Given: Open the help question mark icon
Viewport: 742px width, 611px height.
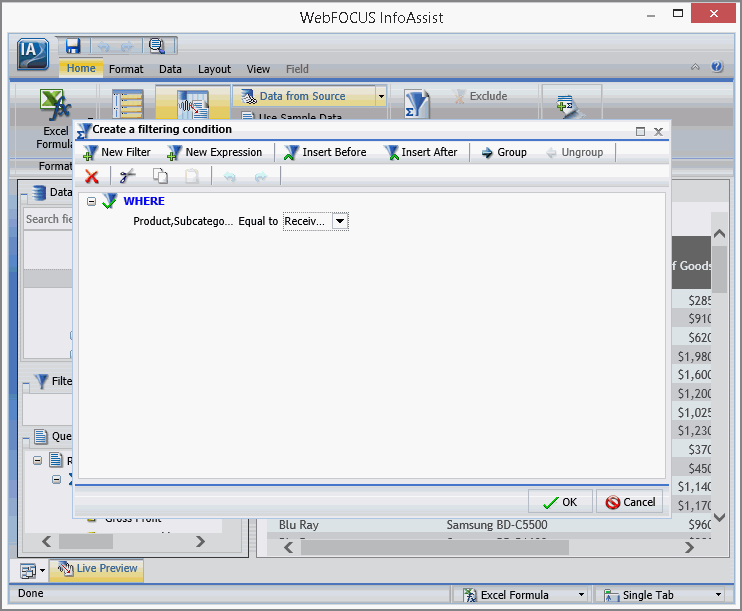Looking at the screenshot, I should [717, 67].
